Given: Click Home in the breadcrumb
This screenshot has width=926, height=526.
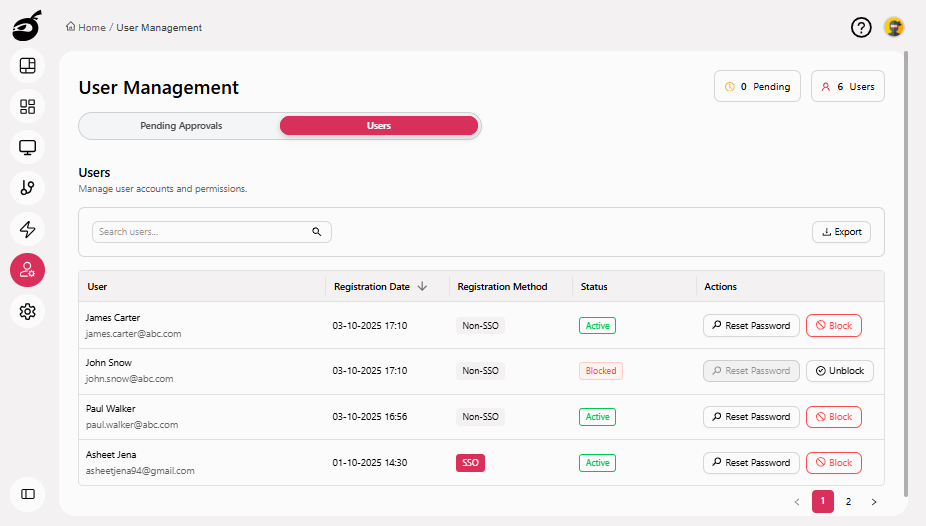Looking at the screenshot, I should (x=92, y=27).
